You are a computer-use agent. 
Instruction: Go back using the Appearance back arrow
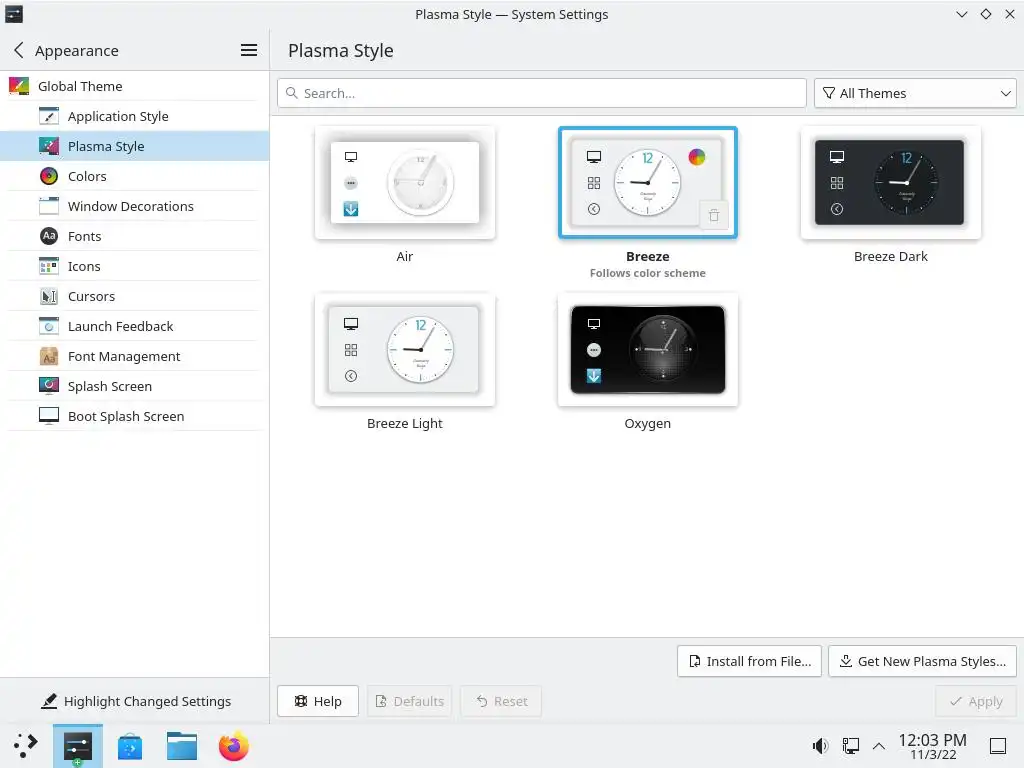point(18,50)
